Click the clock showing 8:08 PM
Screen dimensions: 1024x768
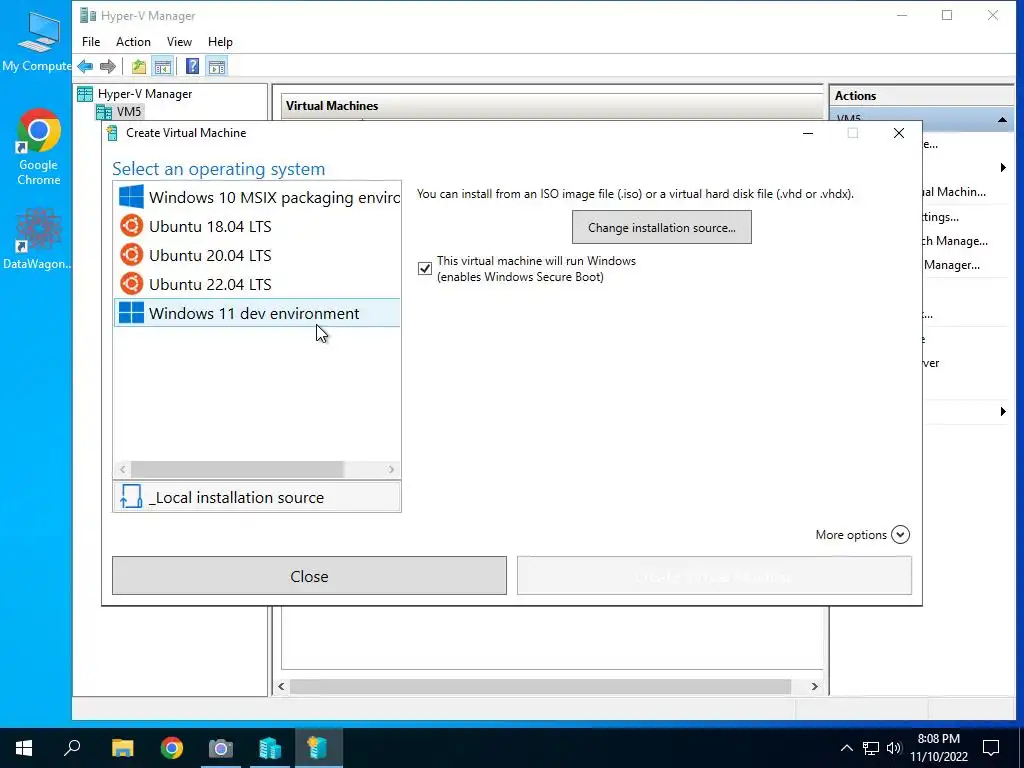938,739
